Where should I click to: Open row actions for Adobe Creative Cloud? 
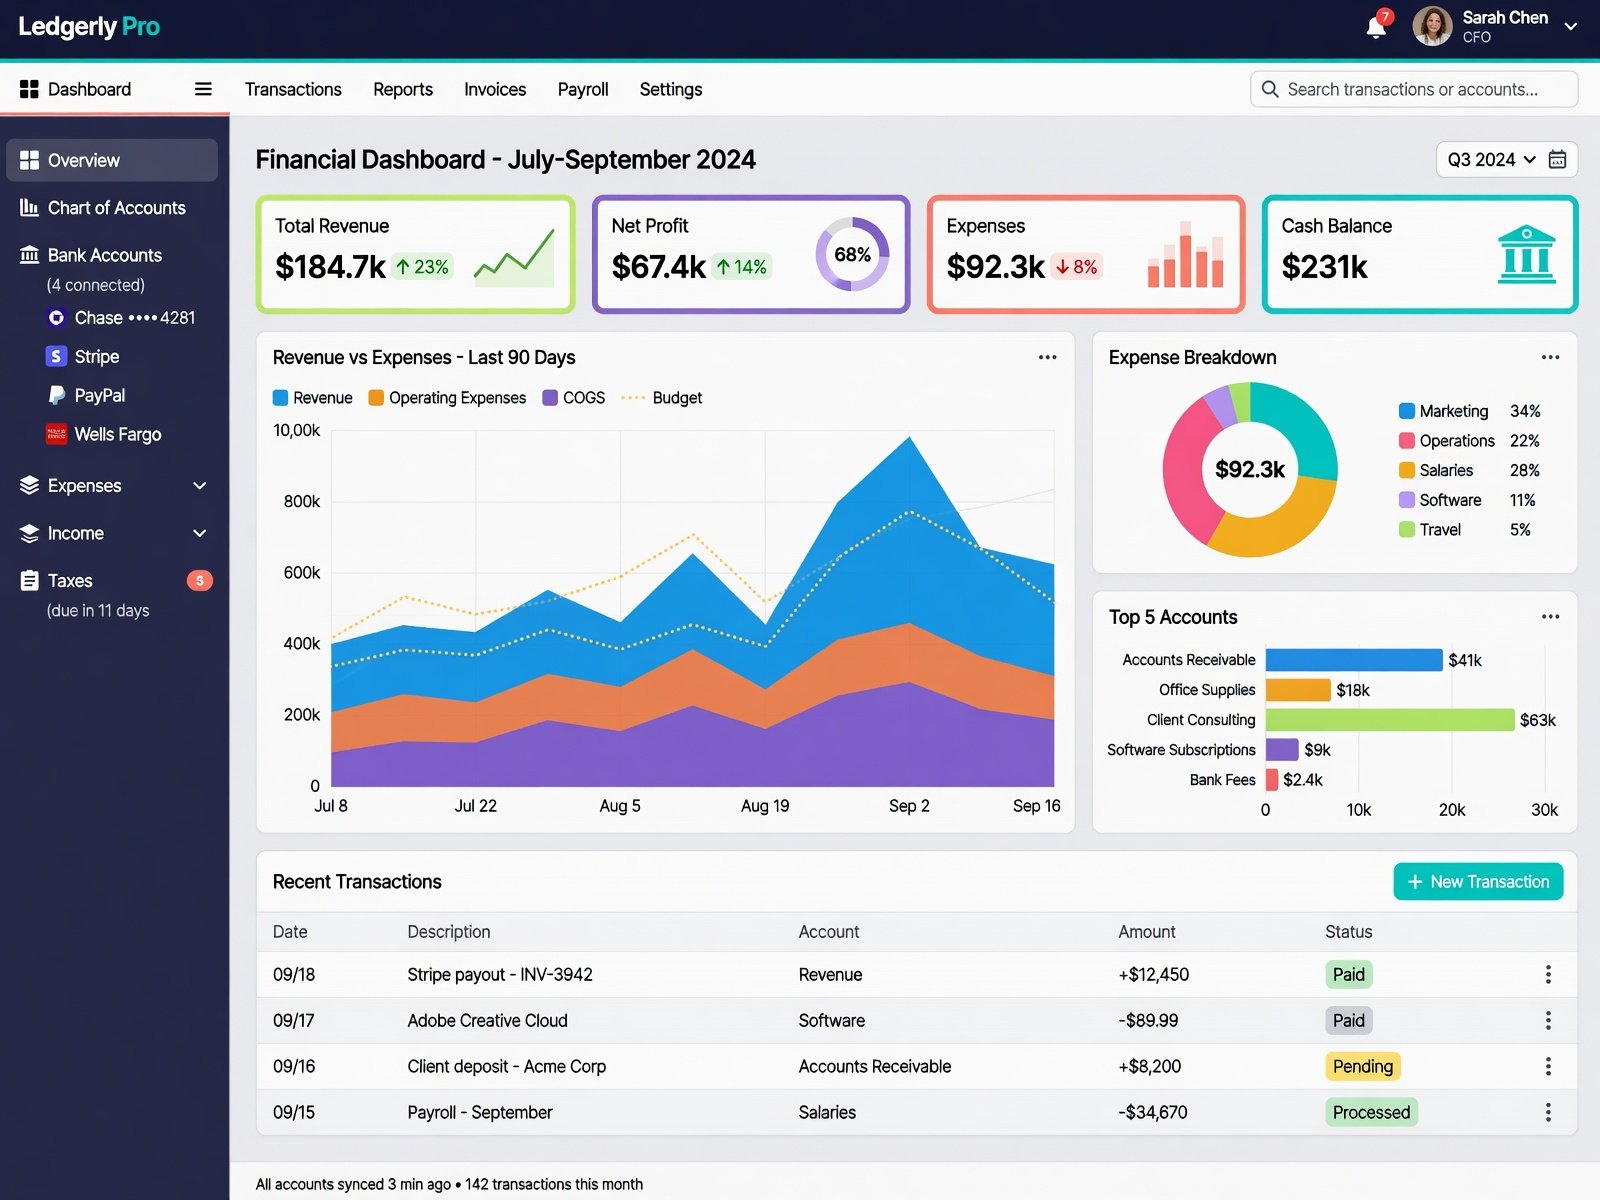point(1548,1020)
